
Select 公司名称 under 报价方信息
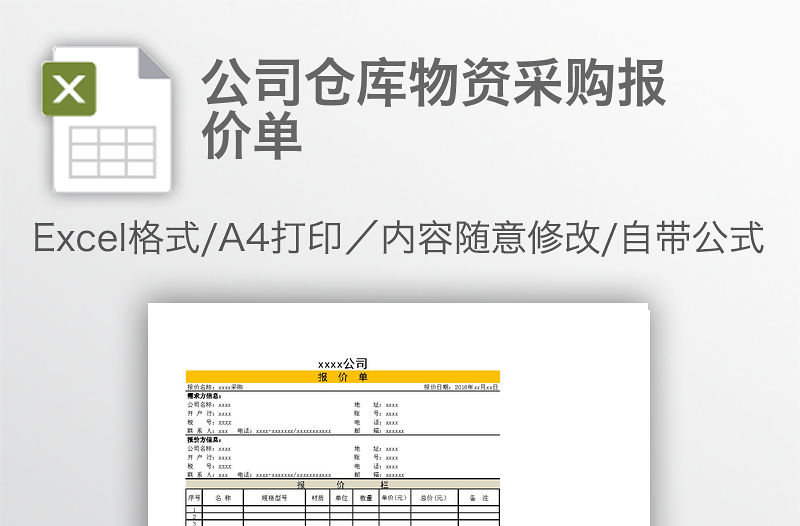coord(209,449)
